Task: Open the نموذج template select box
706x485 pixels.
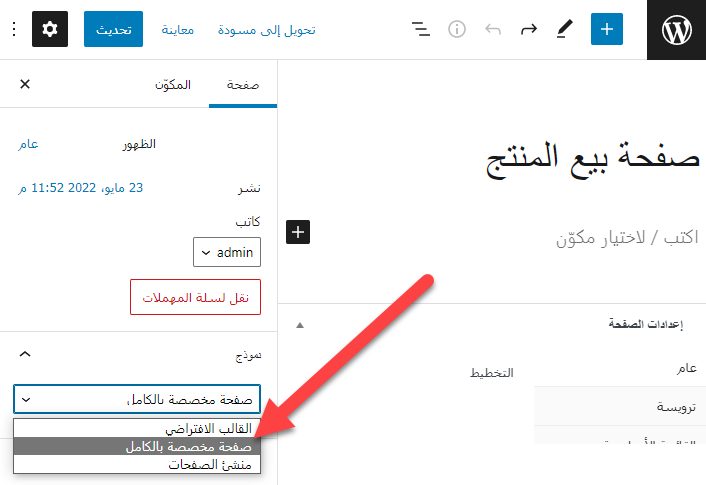Action: (x=137, y=400)
